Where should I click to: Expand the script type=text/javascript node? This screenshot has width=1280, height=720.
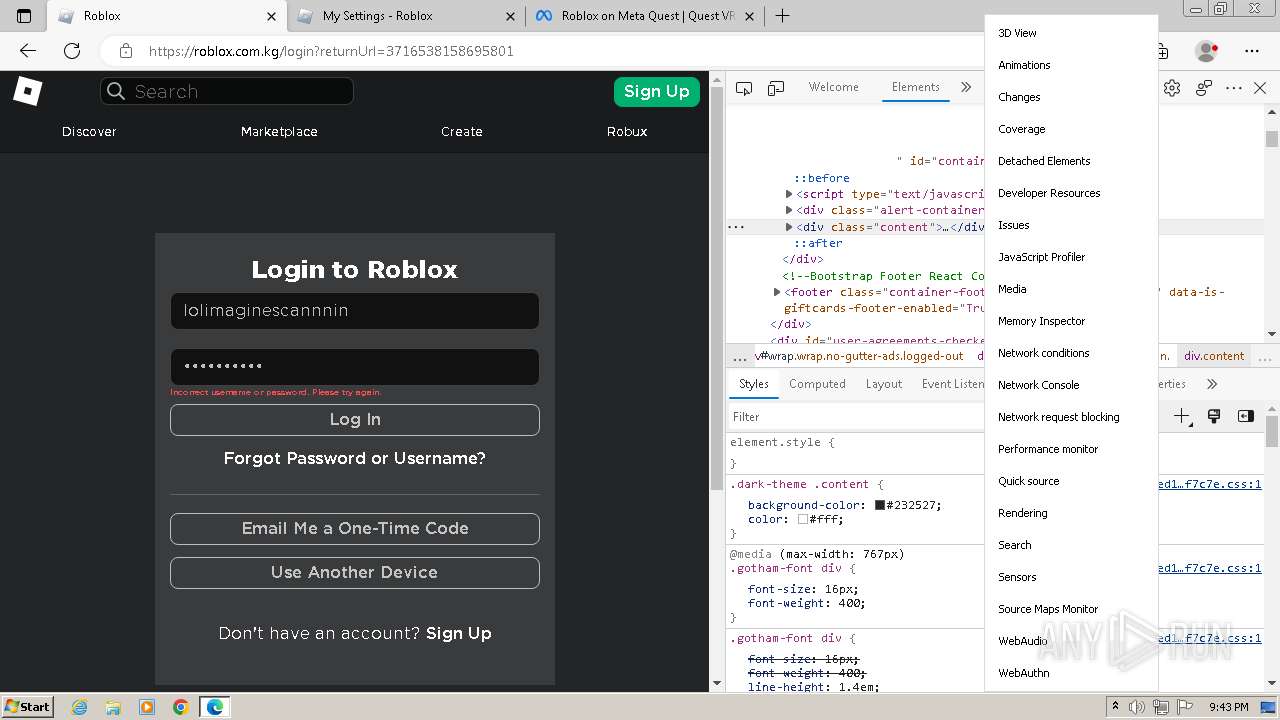789,194
